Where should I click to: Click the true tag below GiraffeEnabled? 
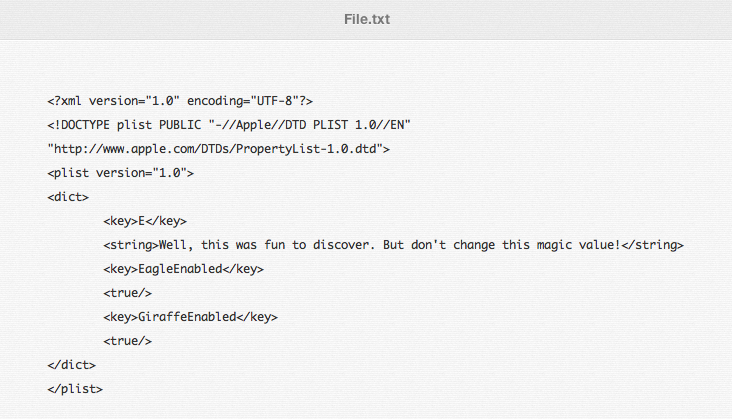click(127, 341)
